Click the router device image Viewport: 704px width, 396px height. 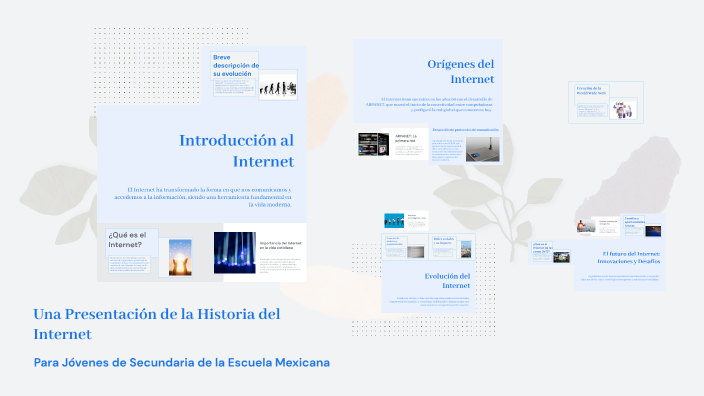483,150
